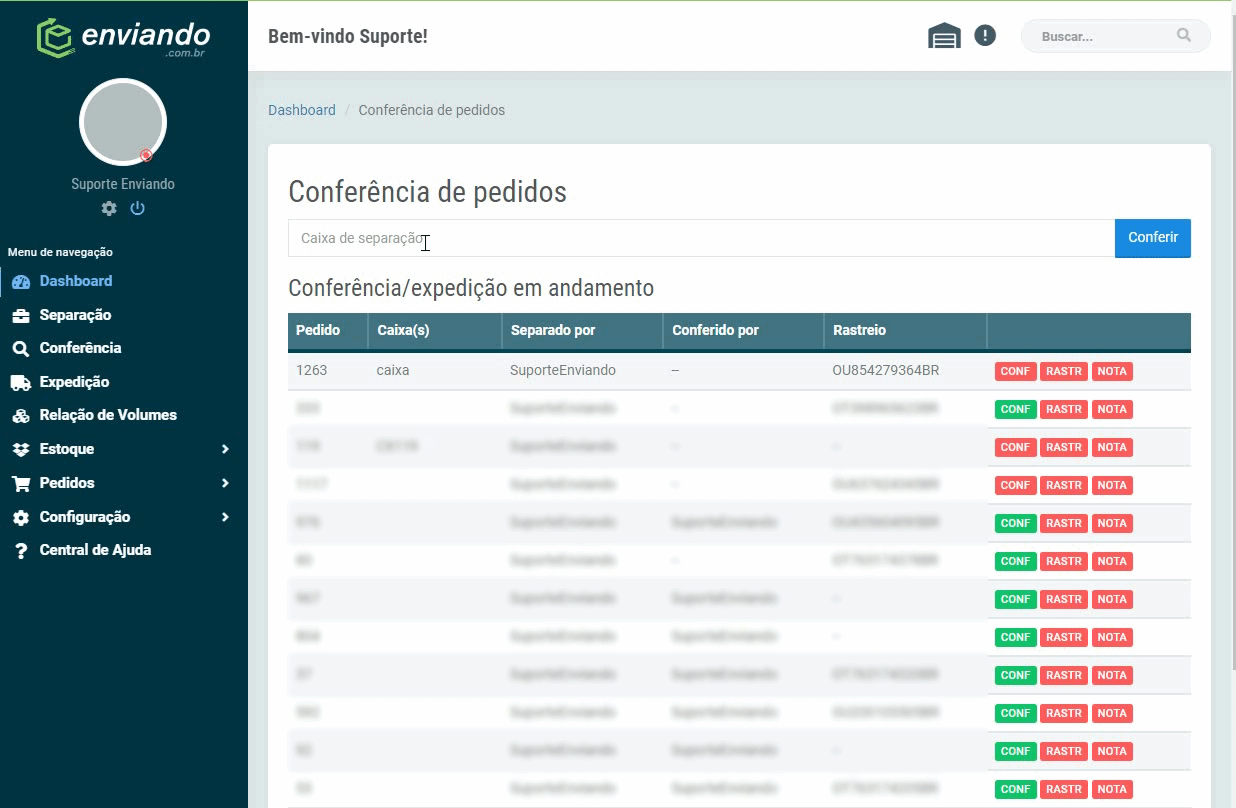Click 'Conferência de pedidos' breadcrumb text

pyautogui.click(x=432, y=110)
